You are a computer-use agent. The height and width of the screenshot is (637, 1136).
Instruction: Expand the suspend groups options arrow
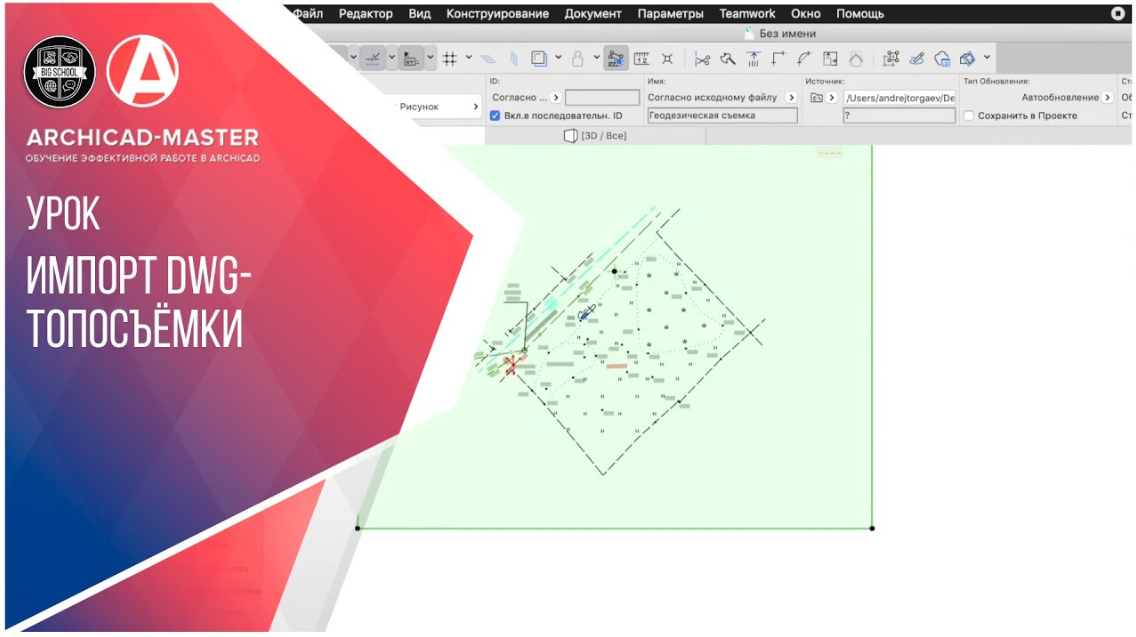[x=596, y=57]
